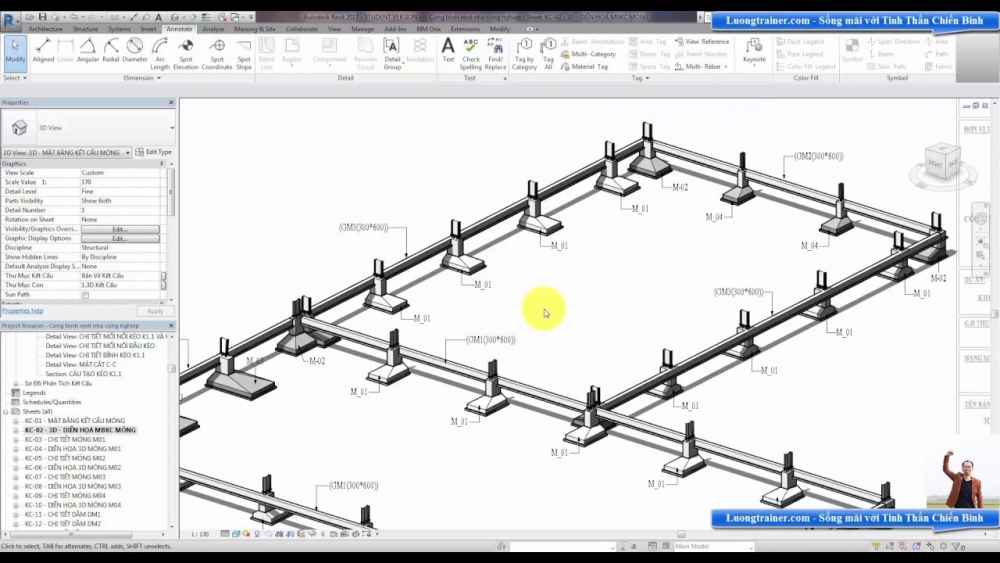Select the Angular dimension tool
Image resolution: width=1000 pixels, height=563 pixels.
(x=88, y=52)
